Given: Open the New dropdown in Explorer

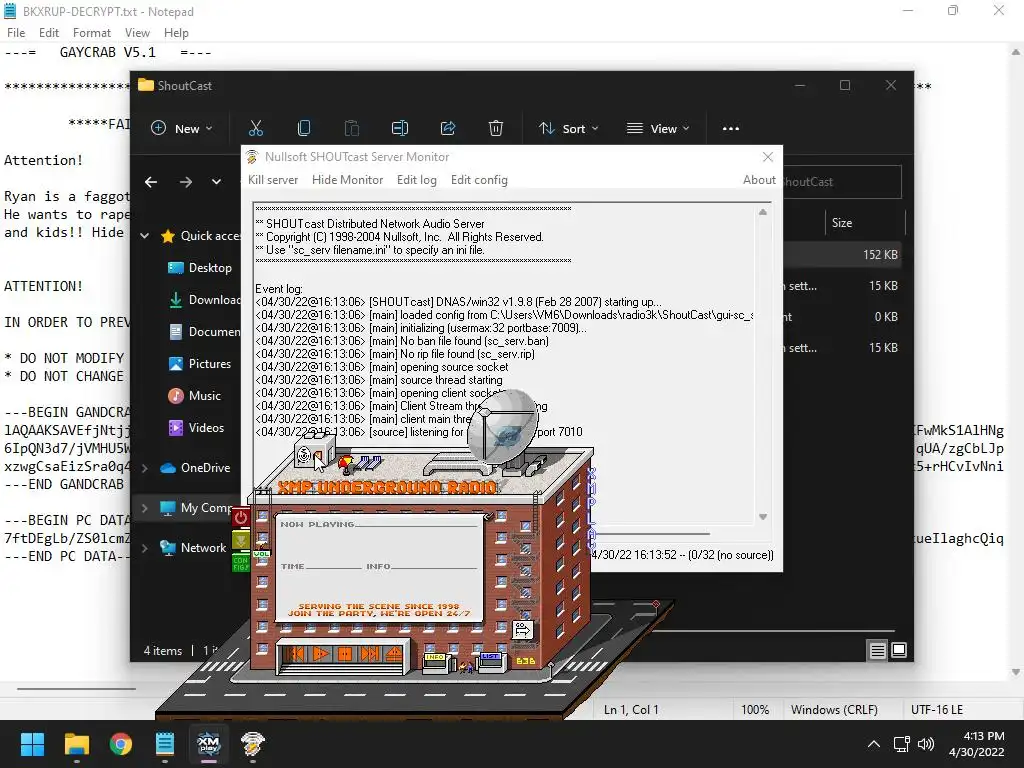Looking at the screenshot, I should click(182, 129).
